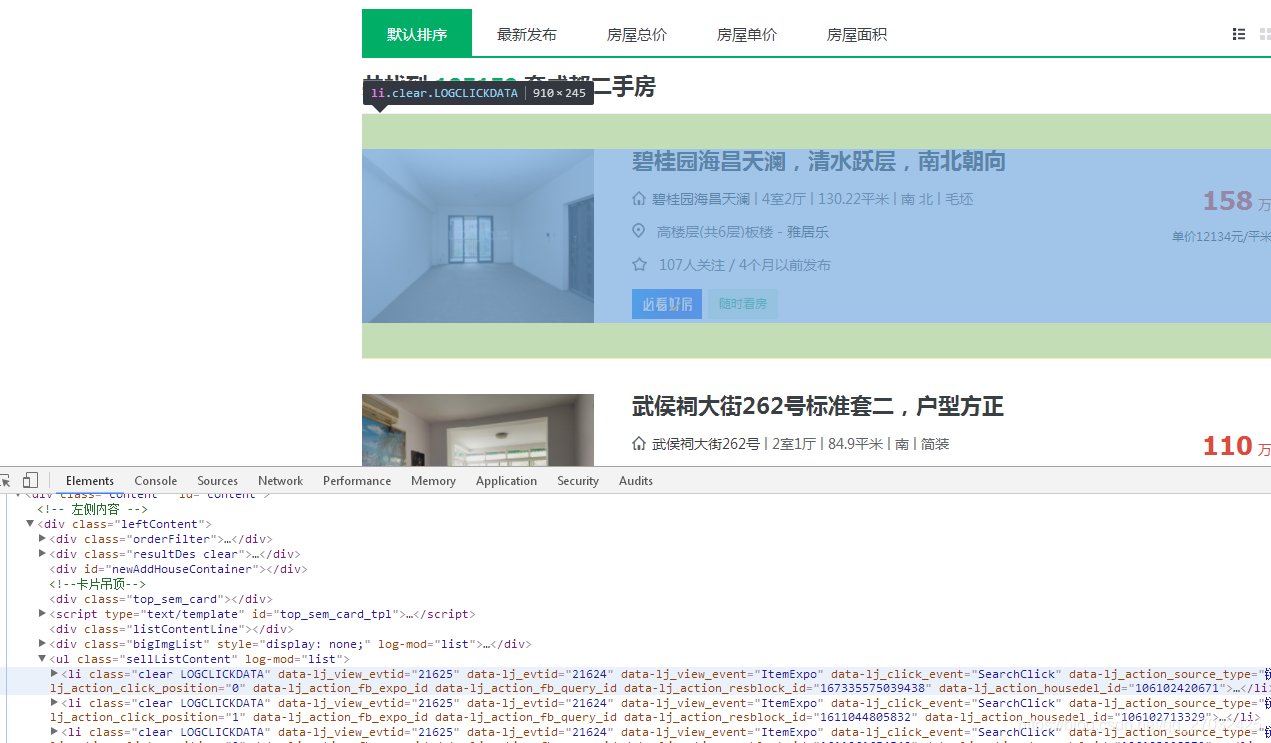Open the Sources tab in DevTools
Image resolution: width=1271 pixels, height=743 pixels.
pyautogui.click(x=218, y=481)
